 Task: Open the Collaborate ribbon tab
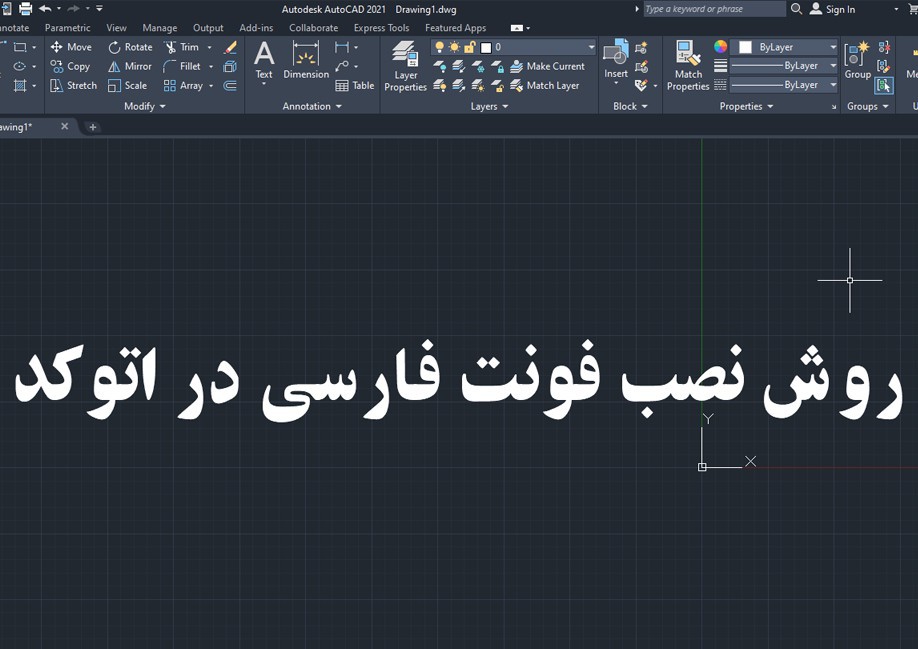(313, 28)
